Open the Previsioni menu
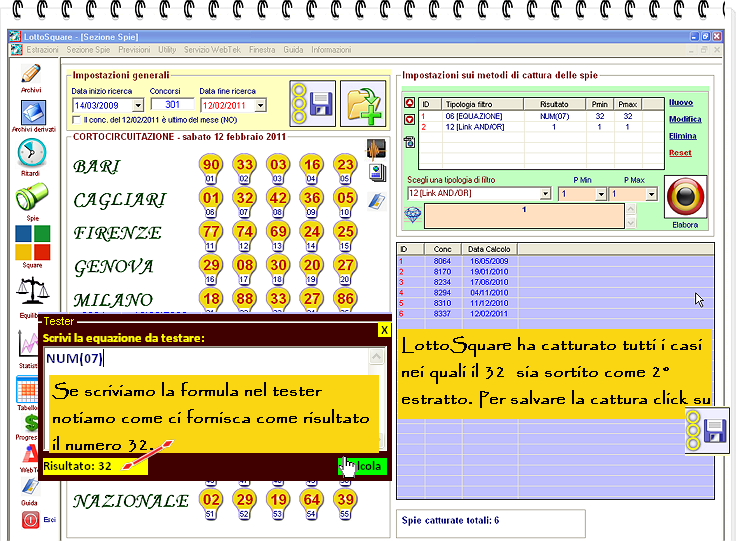This screenshot has width=736, height=541. click(x=134, y=50)
